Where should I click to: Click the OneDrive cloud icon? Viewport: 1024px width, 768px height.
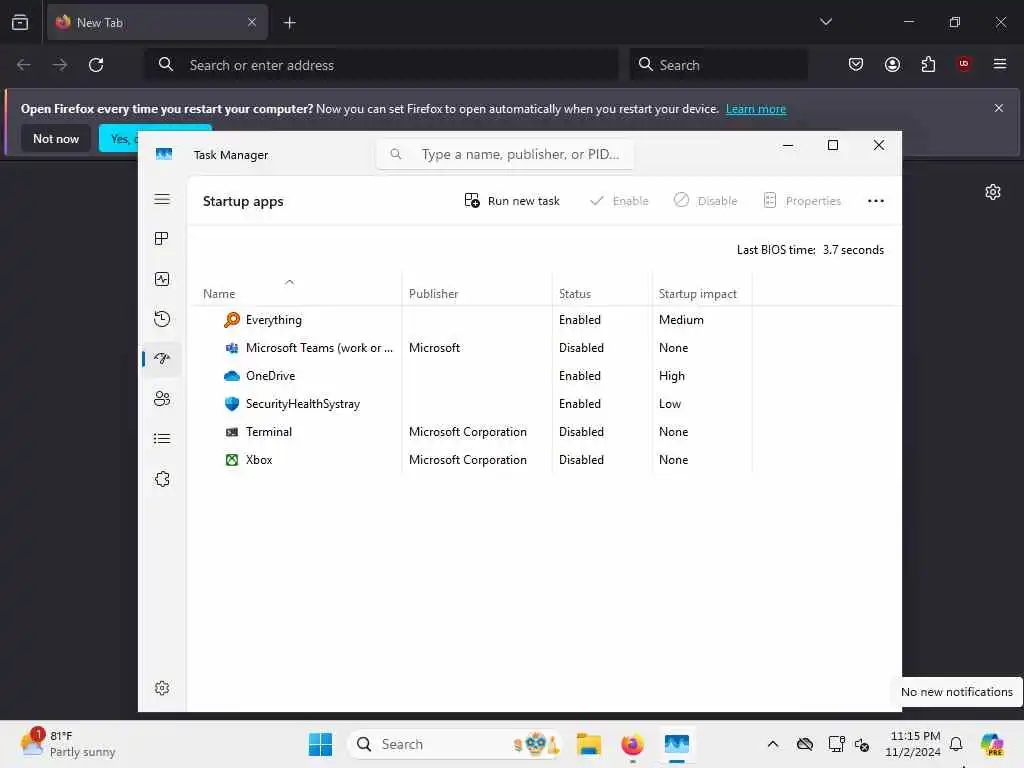point(232,376)
